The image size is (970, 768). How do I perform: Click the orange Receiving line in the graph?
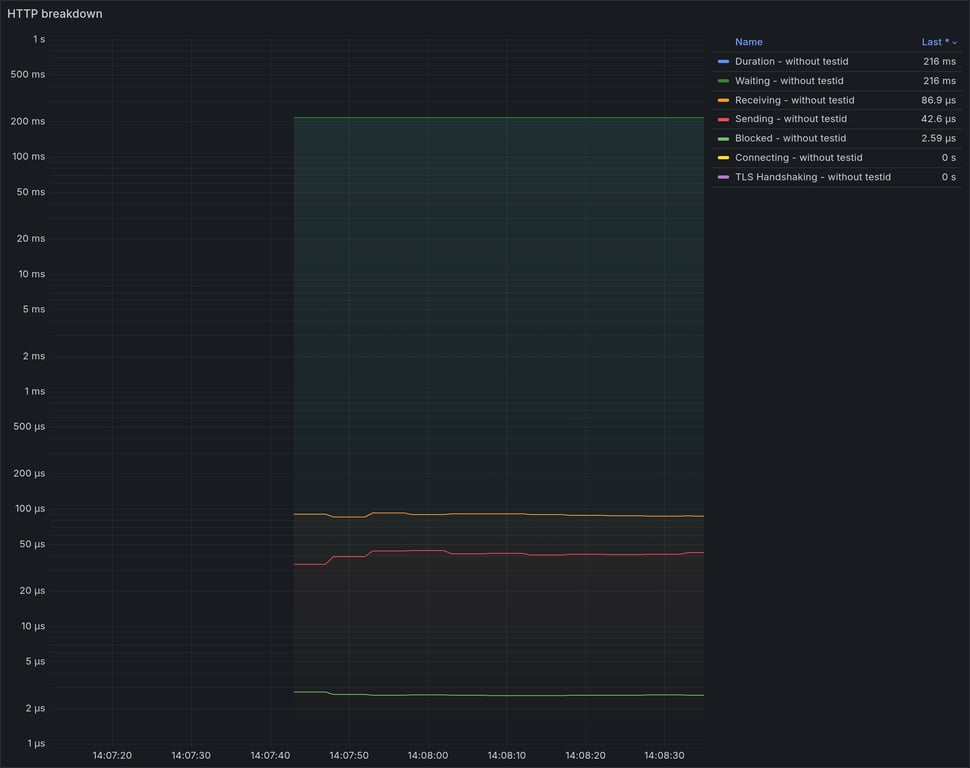point(495,514)
